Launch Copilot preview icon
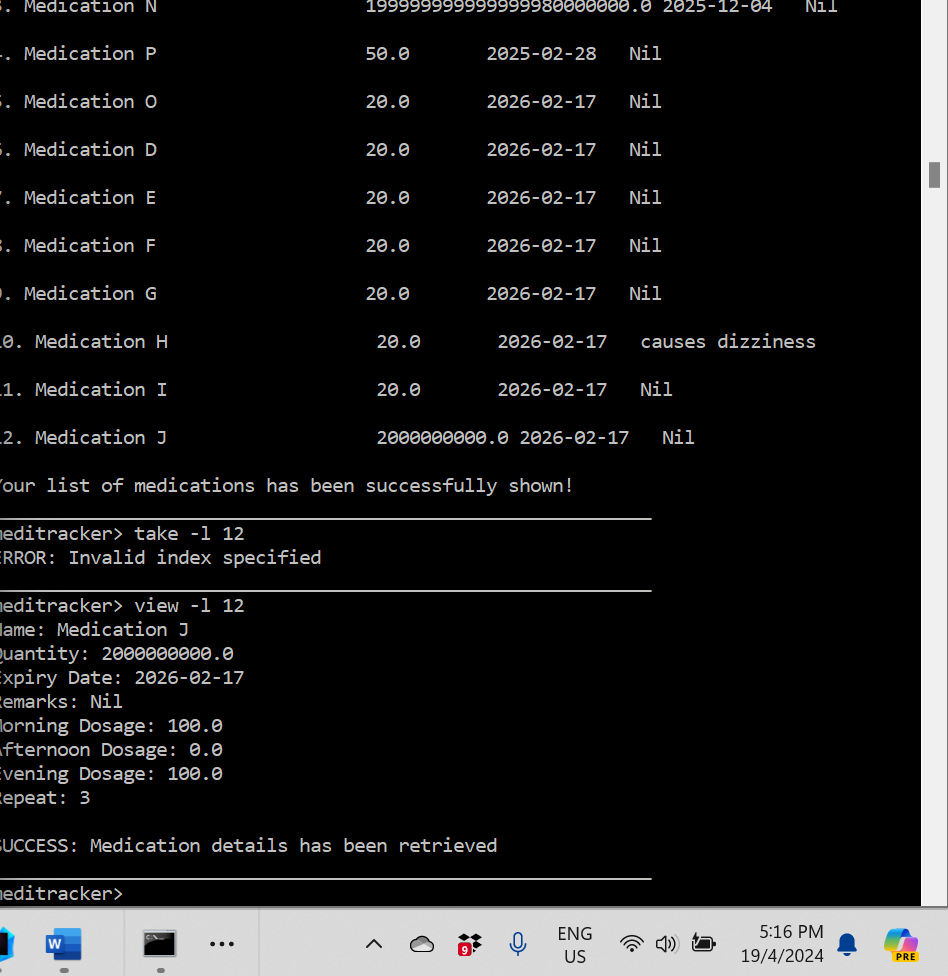This screenshot has width=948, height=976. [x=901, y=944]
